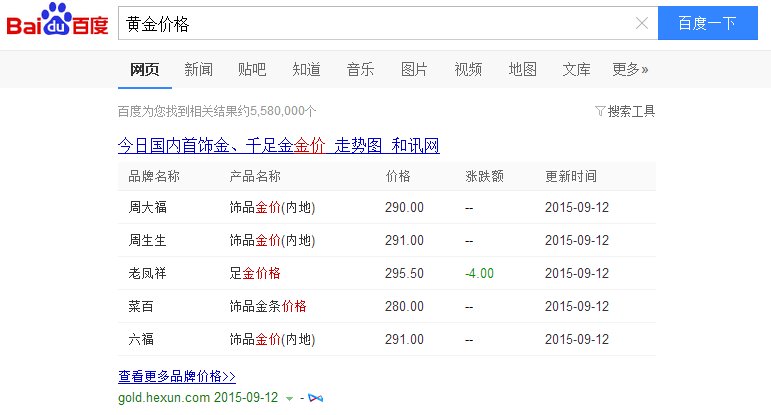The height and width of the screenshot is (415, 771).
Task: Click the 290.00 price value
Action: [x=404, y=208]
